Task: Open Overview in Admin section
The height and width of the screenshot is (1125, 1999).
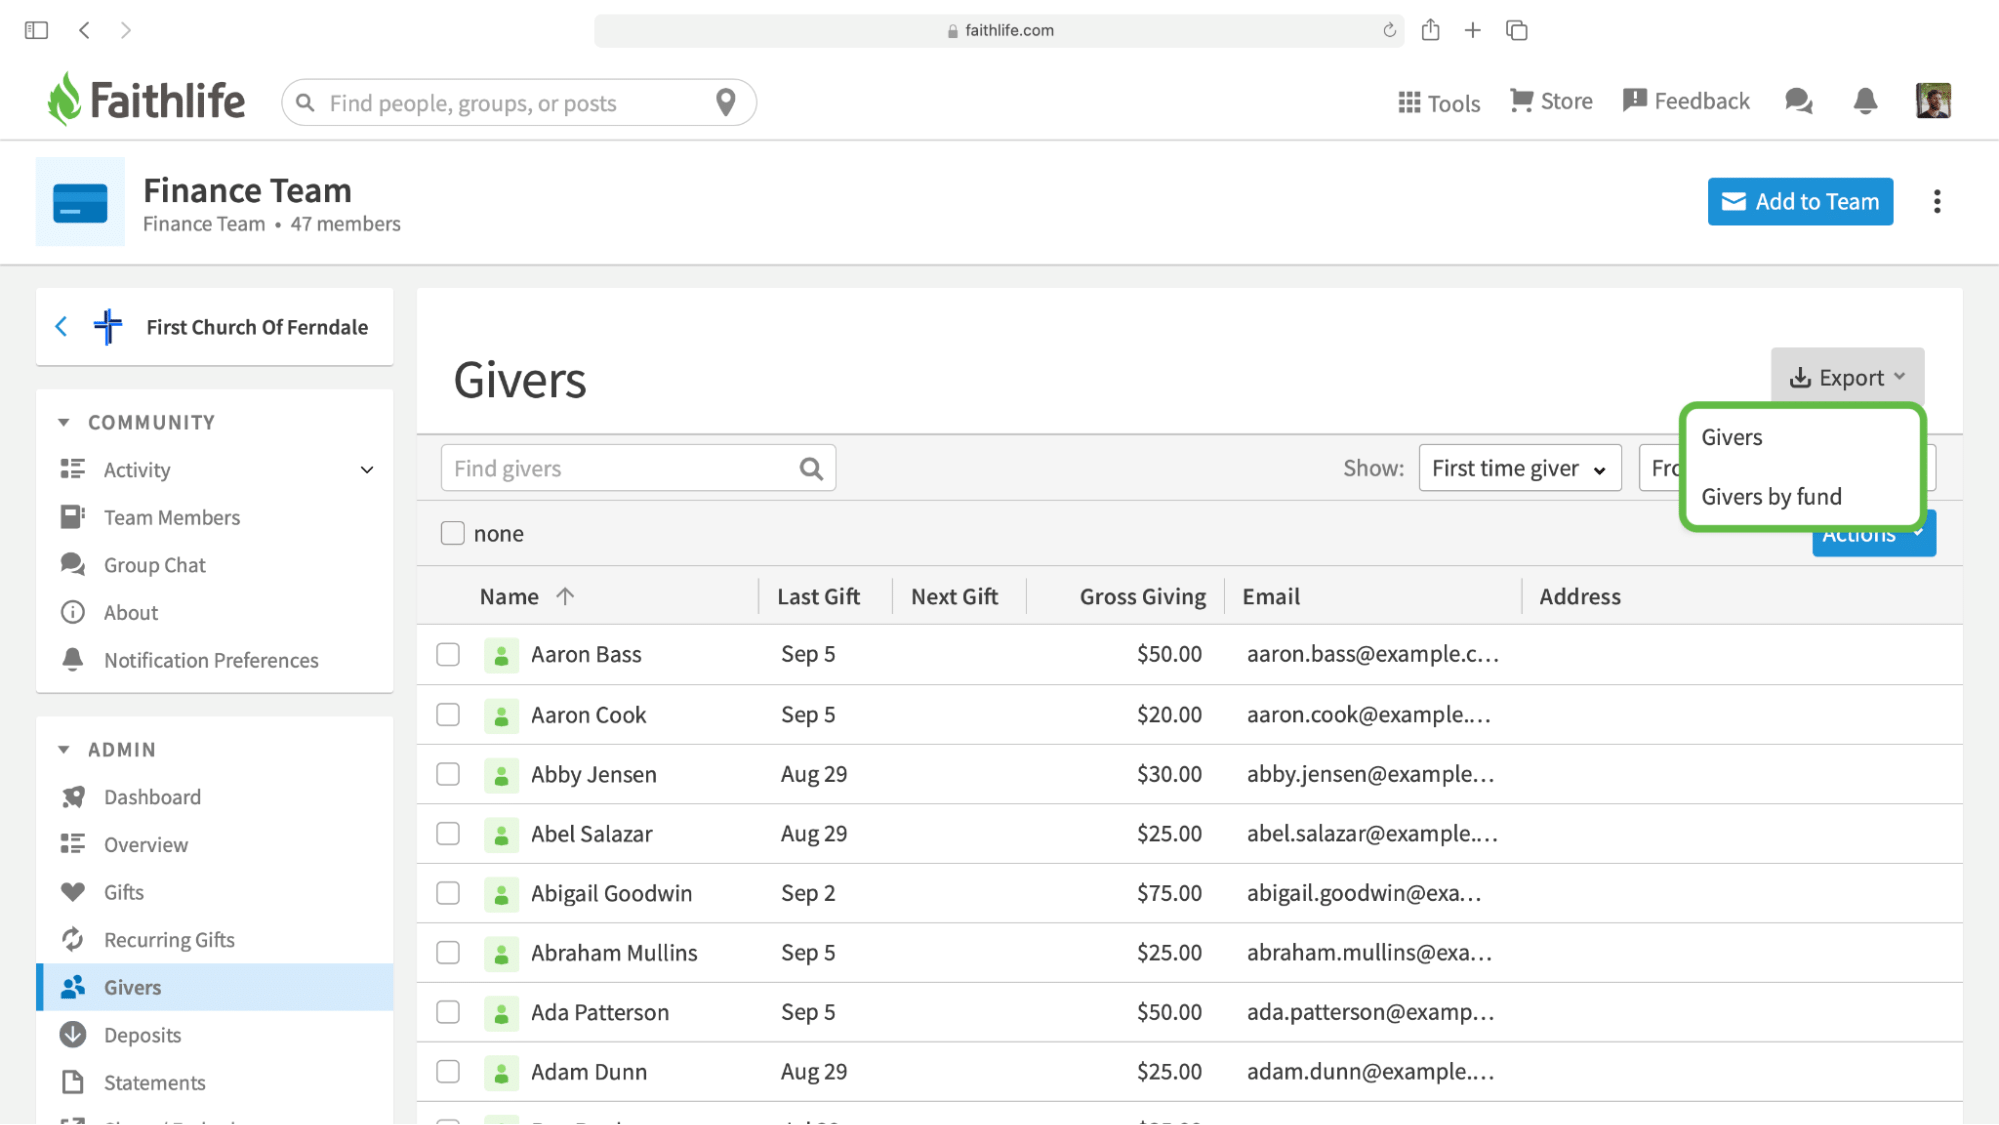Action: point(146,845)
